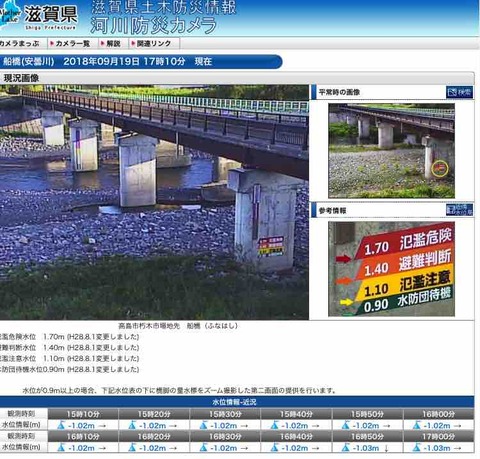The height and width of the screenshot is (459, 480).
Task: Click the 船橋(安曇川) date banner
Action: pyautogui.click(x=140, y=62)
